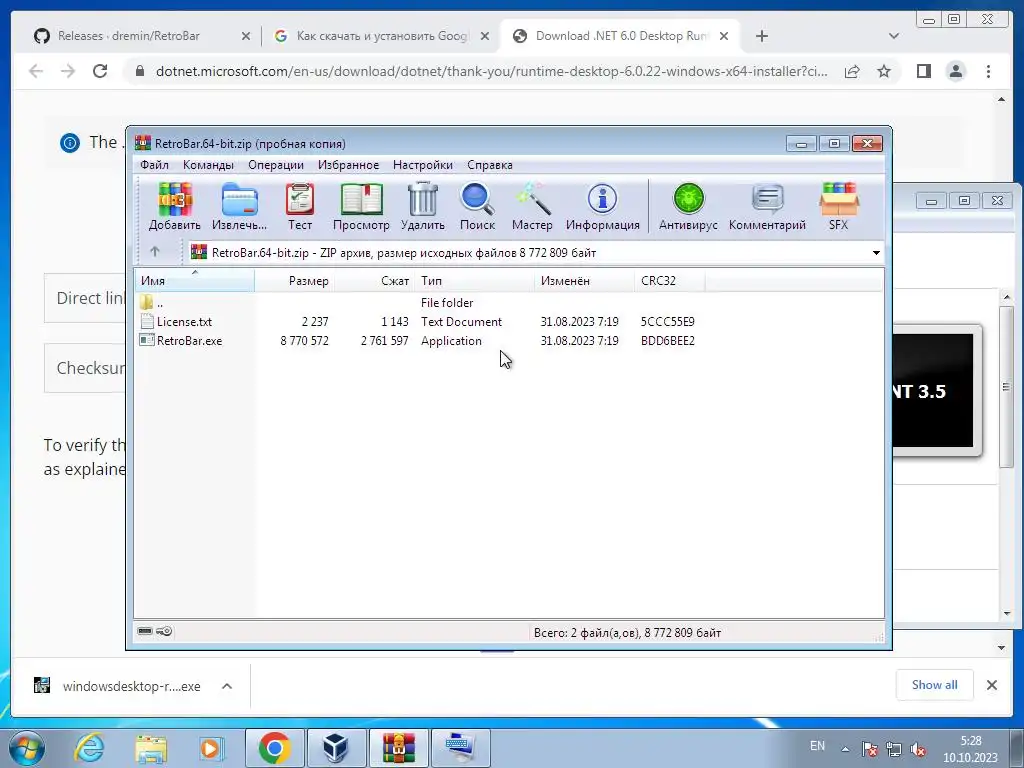Sort the list by Тип column
Viewport: 1024px width, 768px height.
[475, 281]
